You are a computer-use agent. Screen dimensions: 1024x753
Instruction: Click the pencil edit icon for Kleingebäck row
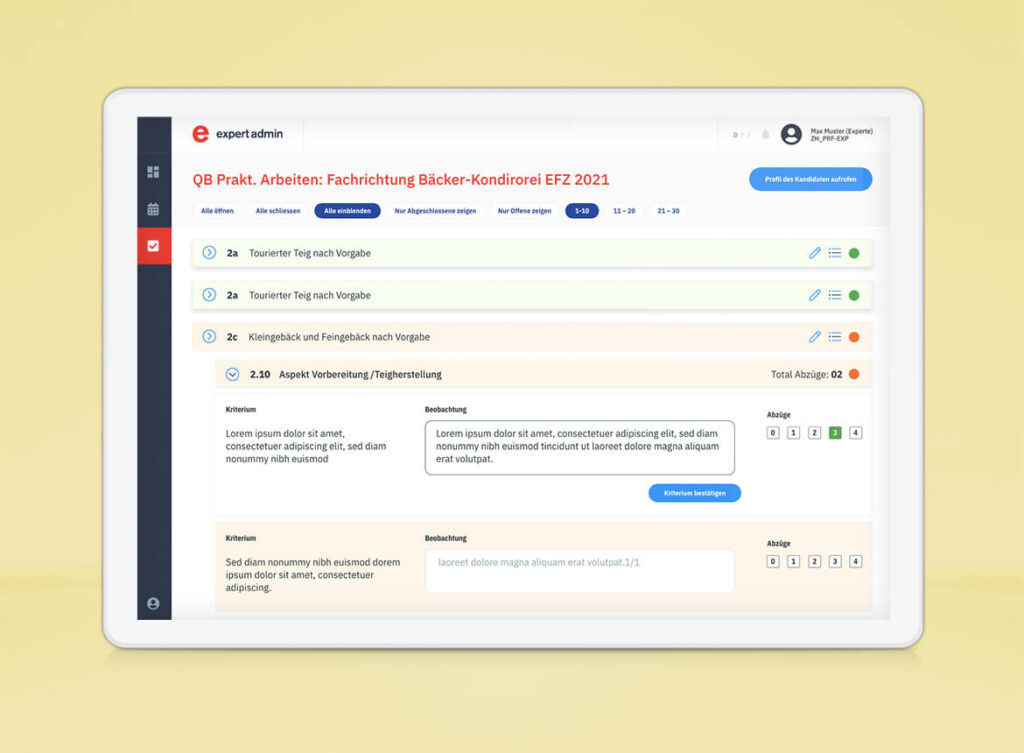(814, 337)
